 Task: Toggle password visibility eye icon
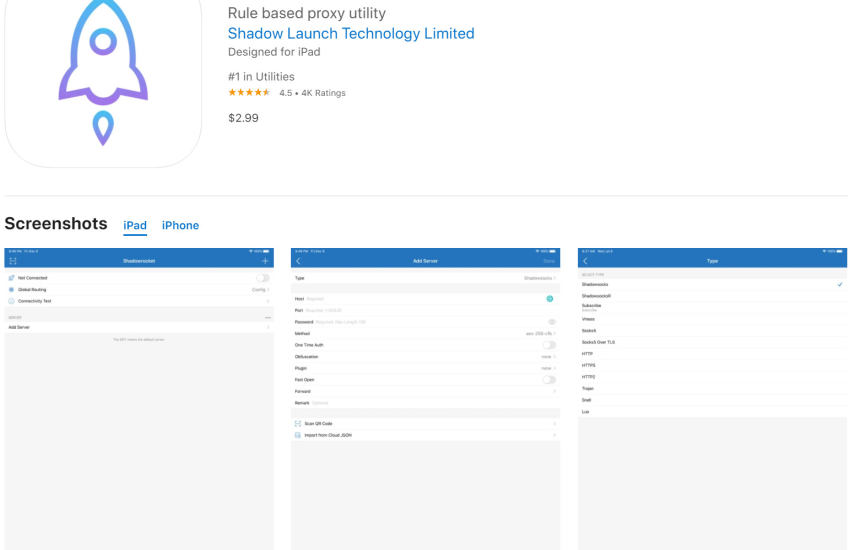point(552,322)
